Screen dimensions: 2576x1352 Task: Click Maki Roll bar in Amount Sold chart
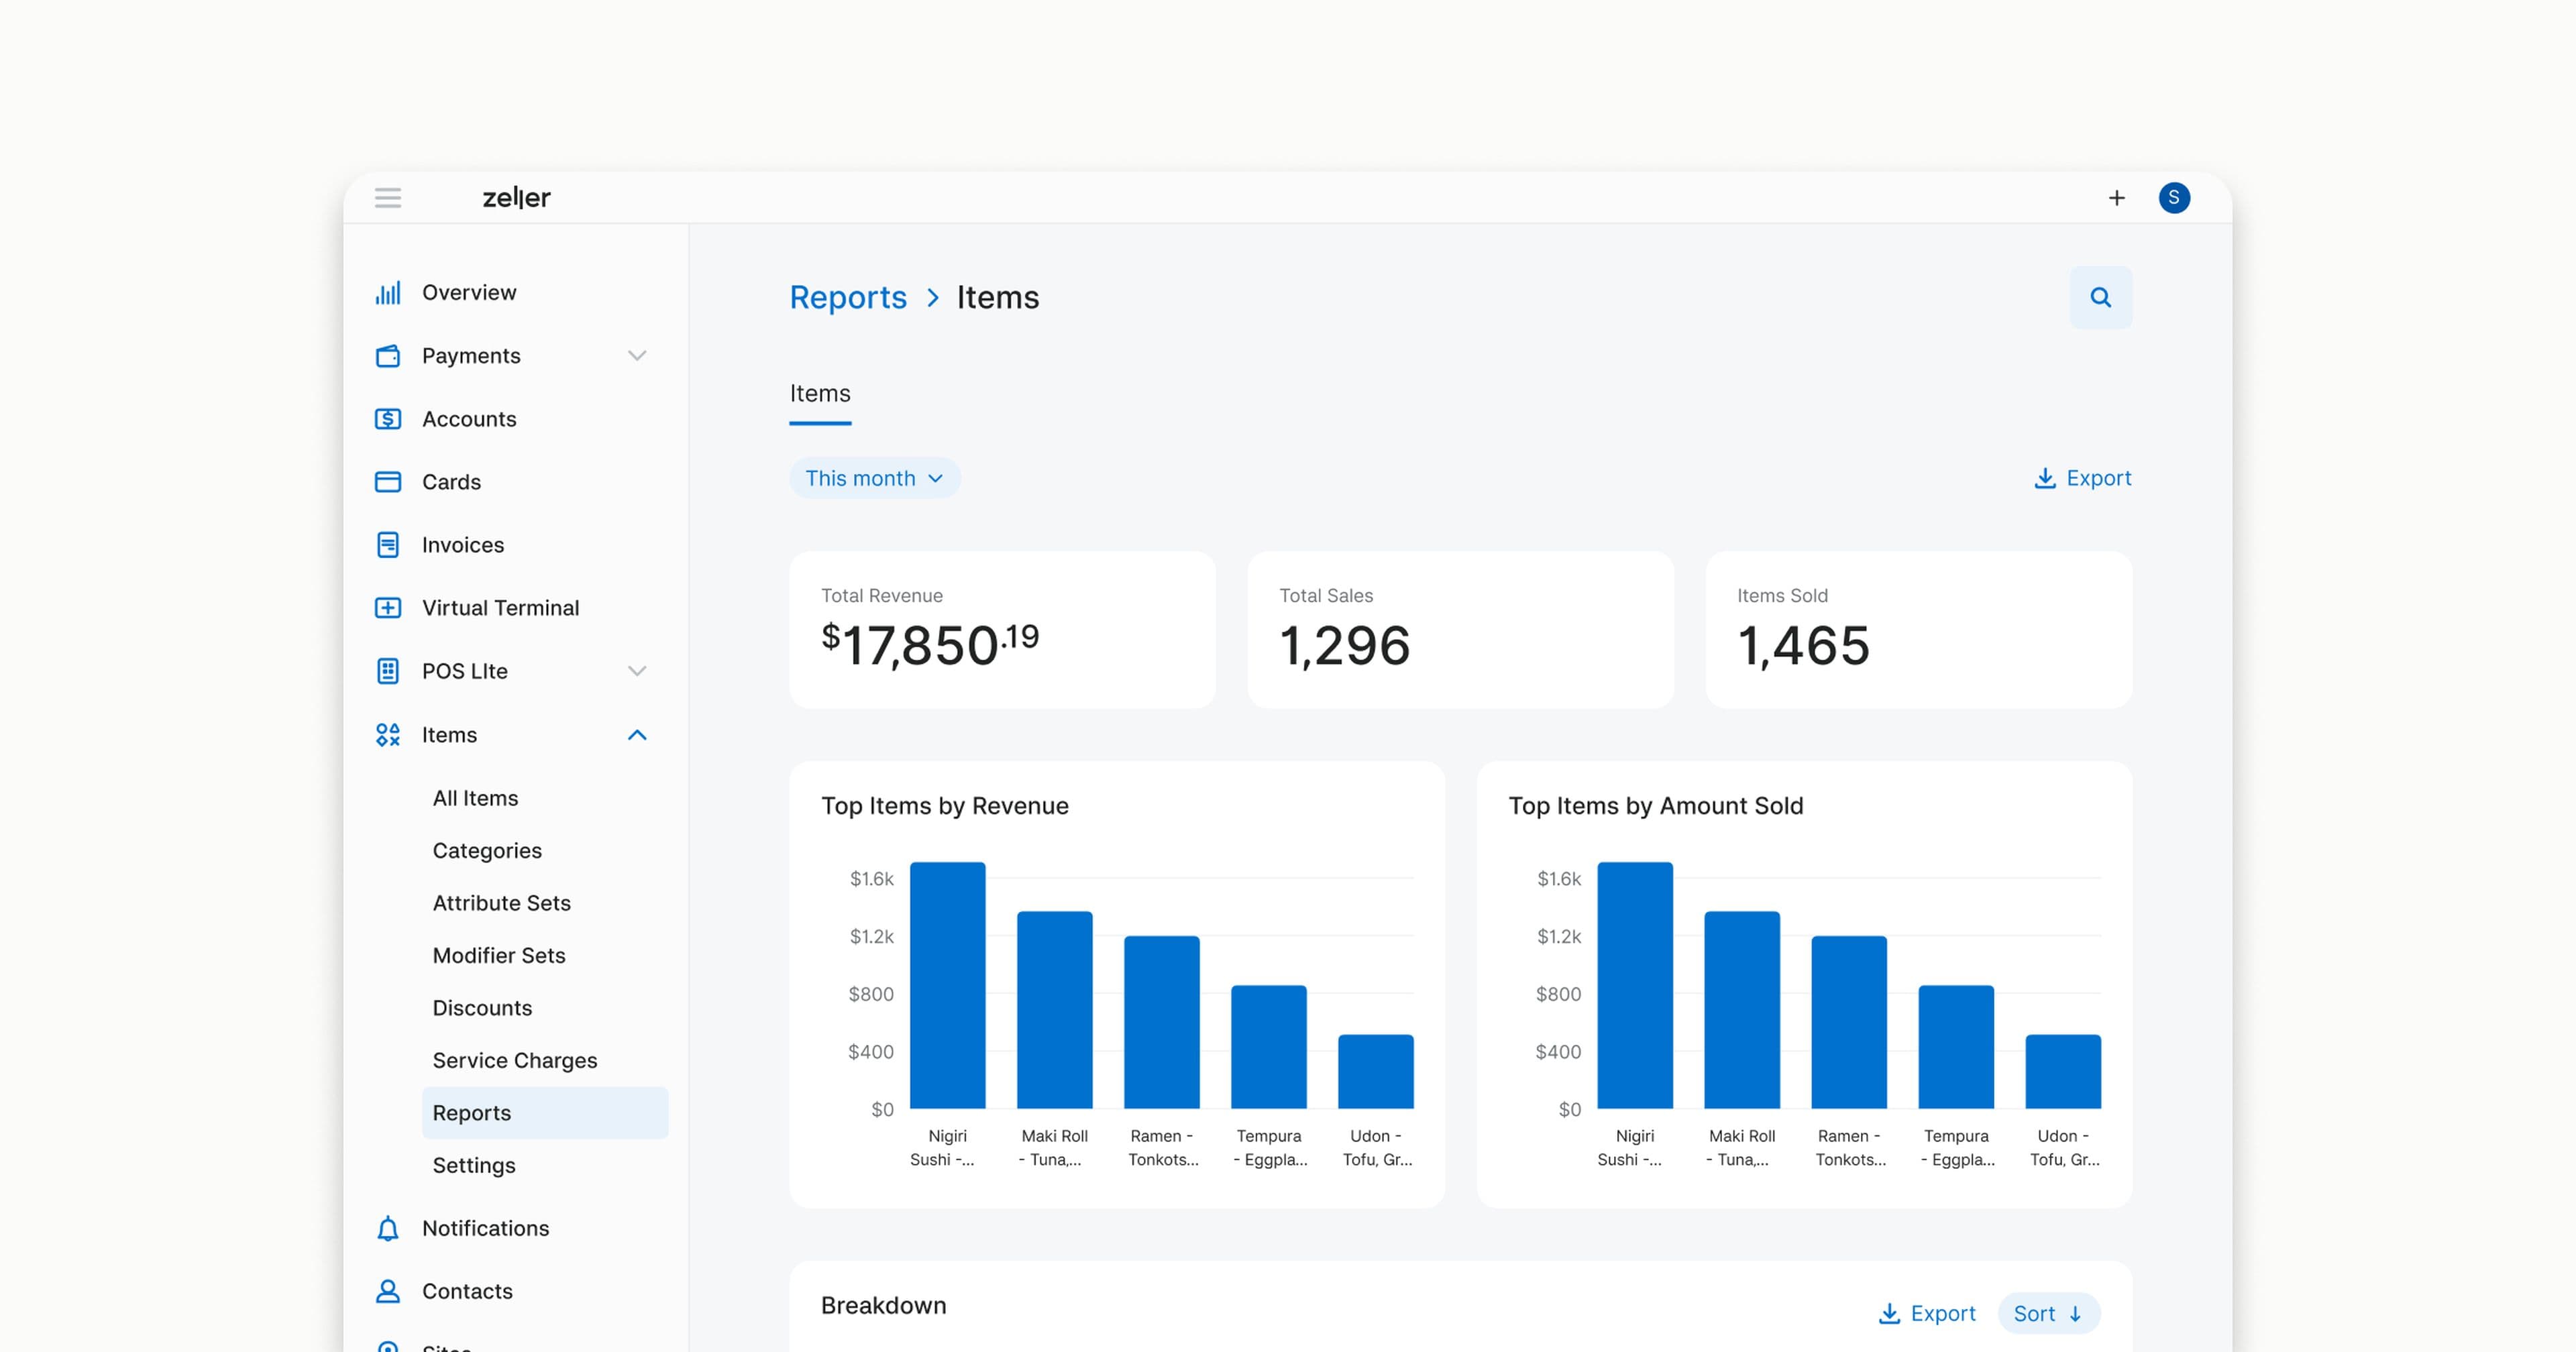1741,1010
